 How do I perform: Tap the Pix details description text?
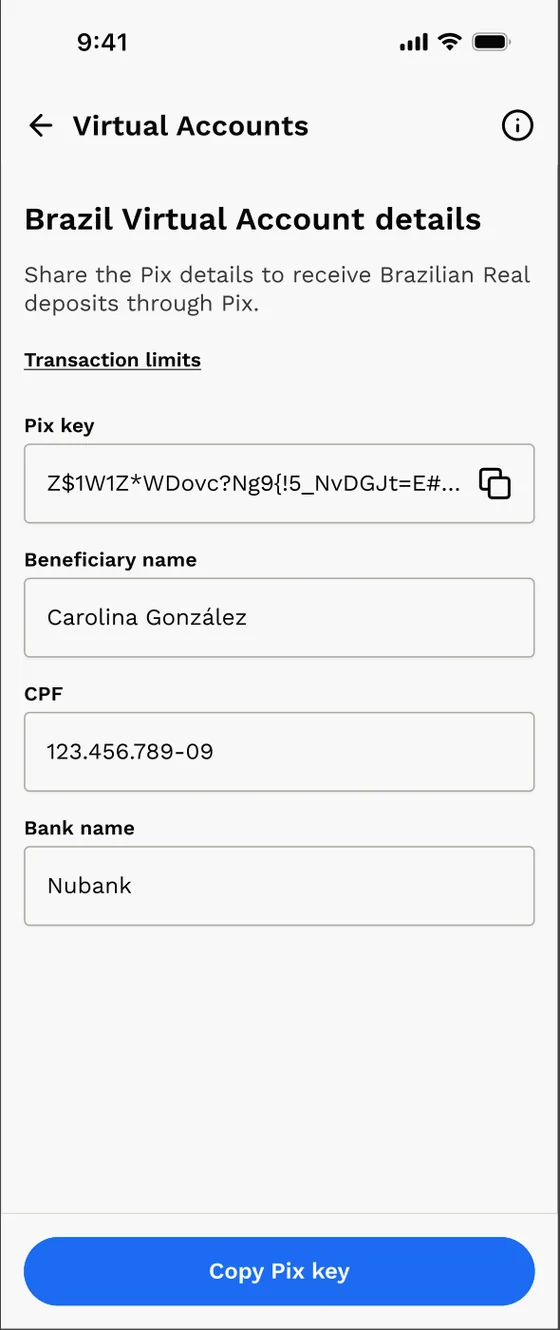[277, 289]
